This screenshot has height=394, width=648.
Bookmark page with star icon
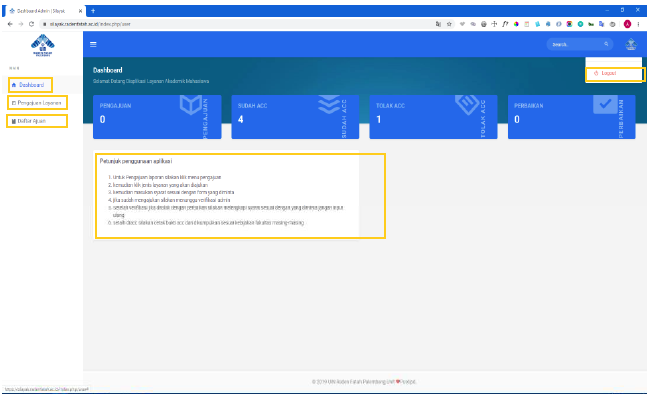(449, 24)
